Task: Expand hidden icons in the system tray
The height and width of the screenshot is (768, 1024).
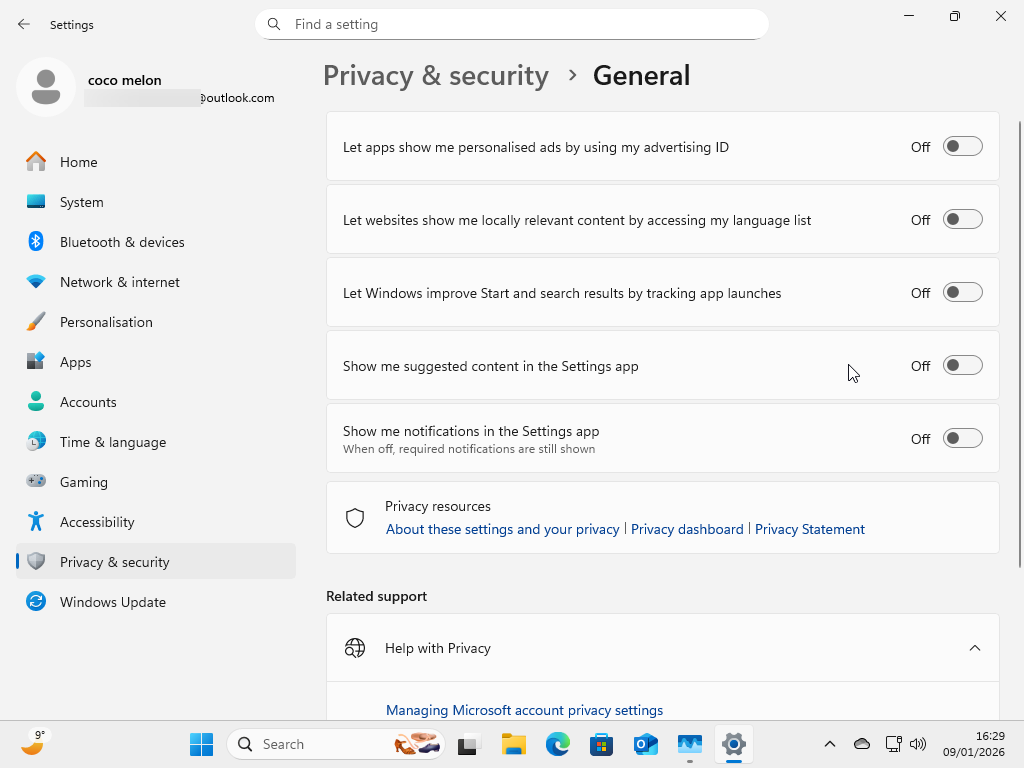Action: point(830,744)
